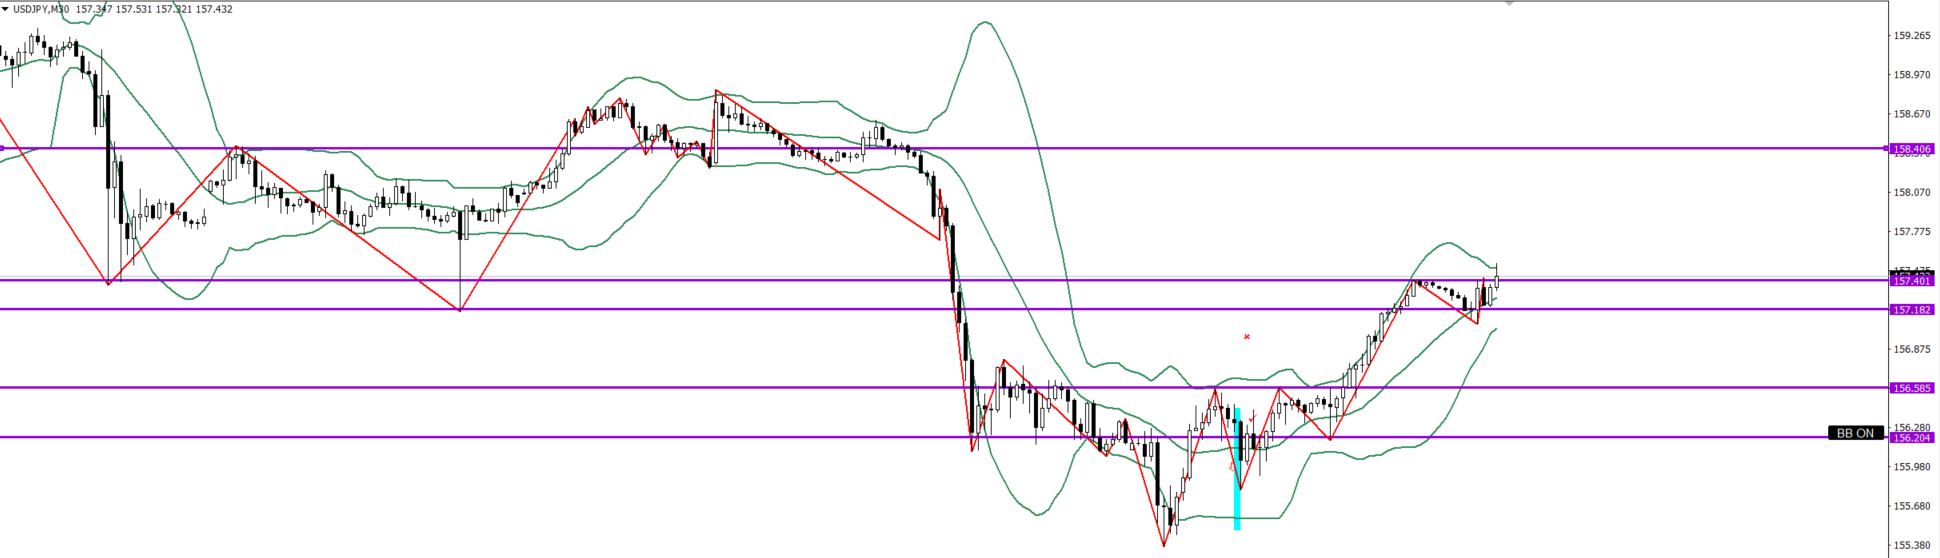
Task: Click the cyan vertical bar marker
Action: click(1237, 468)
